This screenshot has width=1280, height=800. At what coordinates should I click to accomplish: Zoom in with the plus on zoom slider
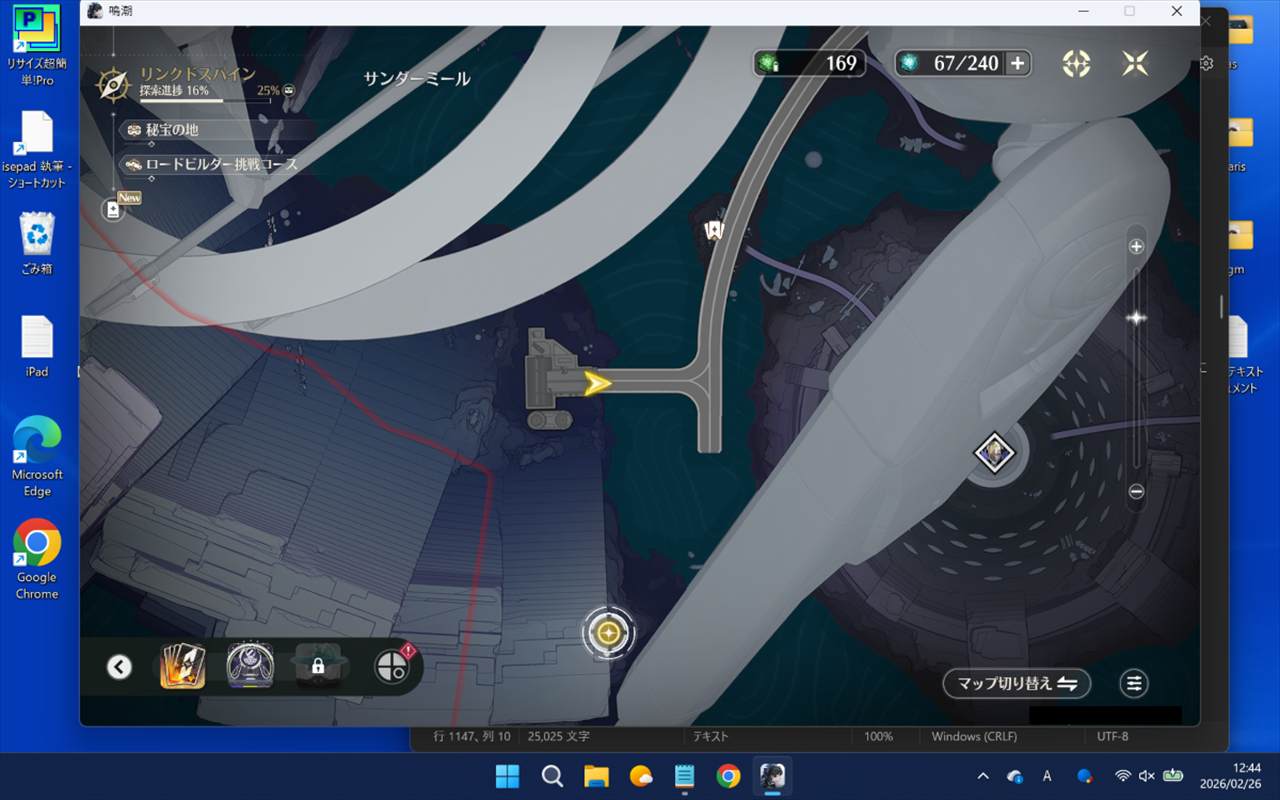pos(1136,247)
